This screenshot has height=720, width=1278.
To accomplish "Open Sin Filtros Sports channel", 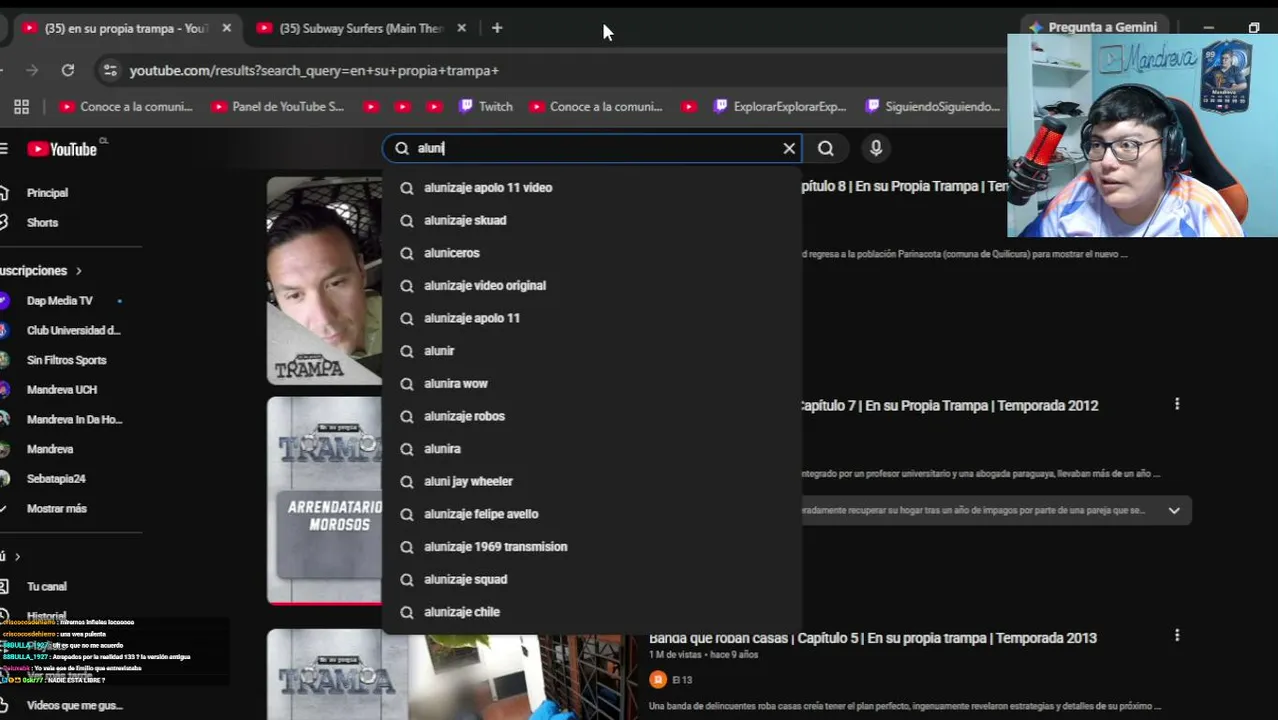I will pos(66,360).
